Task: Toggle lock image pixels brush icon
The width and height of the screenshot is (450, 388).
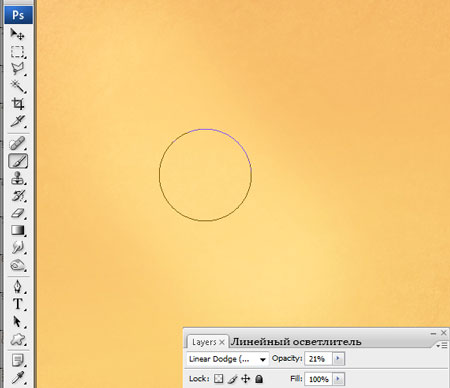Action: click(232, 379)
